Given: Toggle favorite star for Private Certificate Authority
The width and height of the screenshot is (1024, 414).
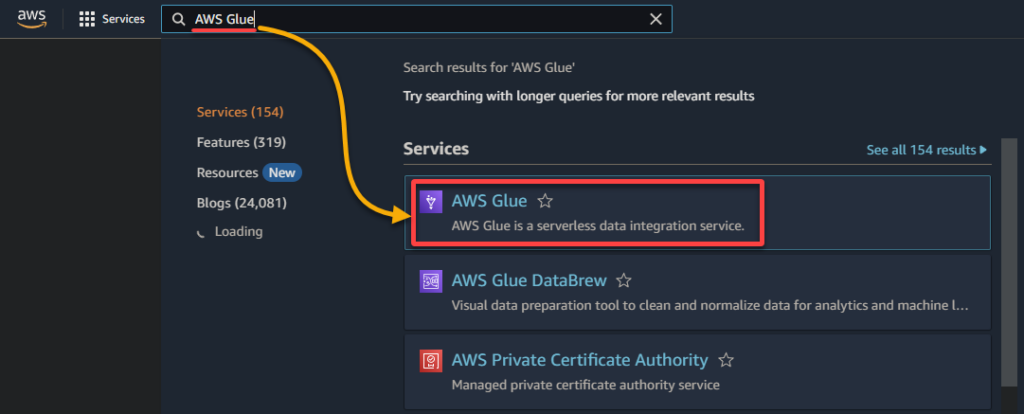Looking at the screenshot, I should click(727, 360).
